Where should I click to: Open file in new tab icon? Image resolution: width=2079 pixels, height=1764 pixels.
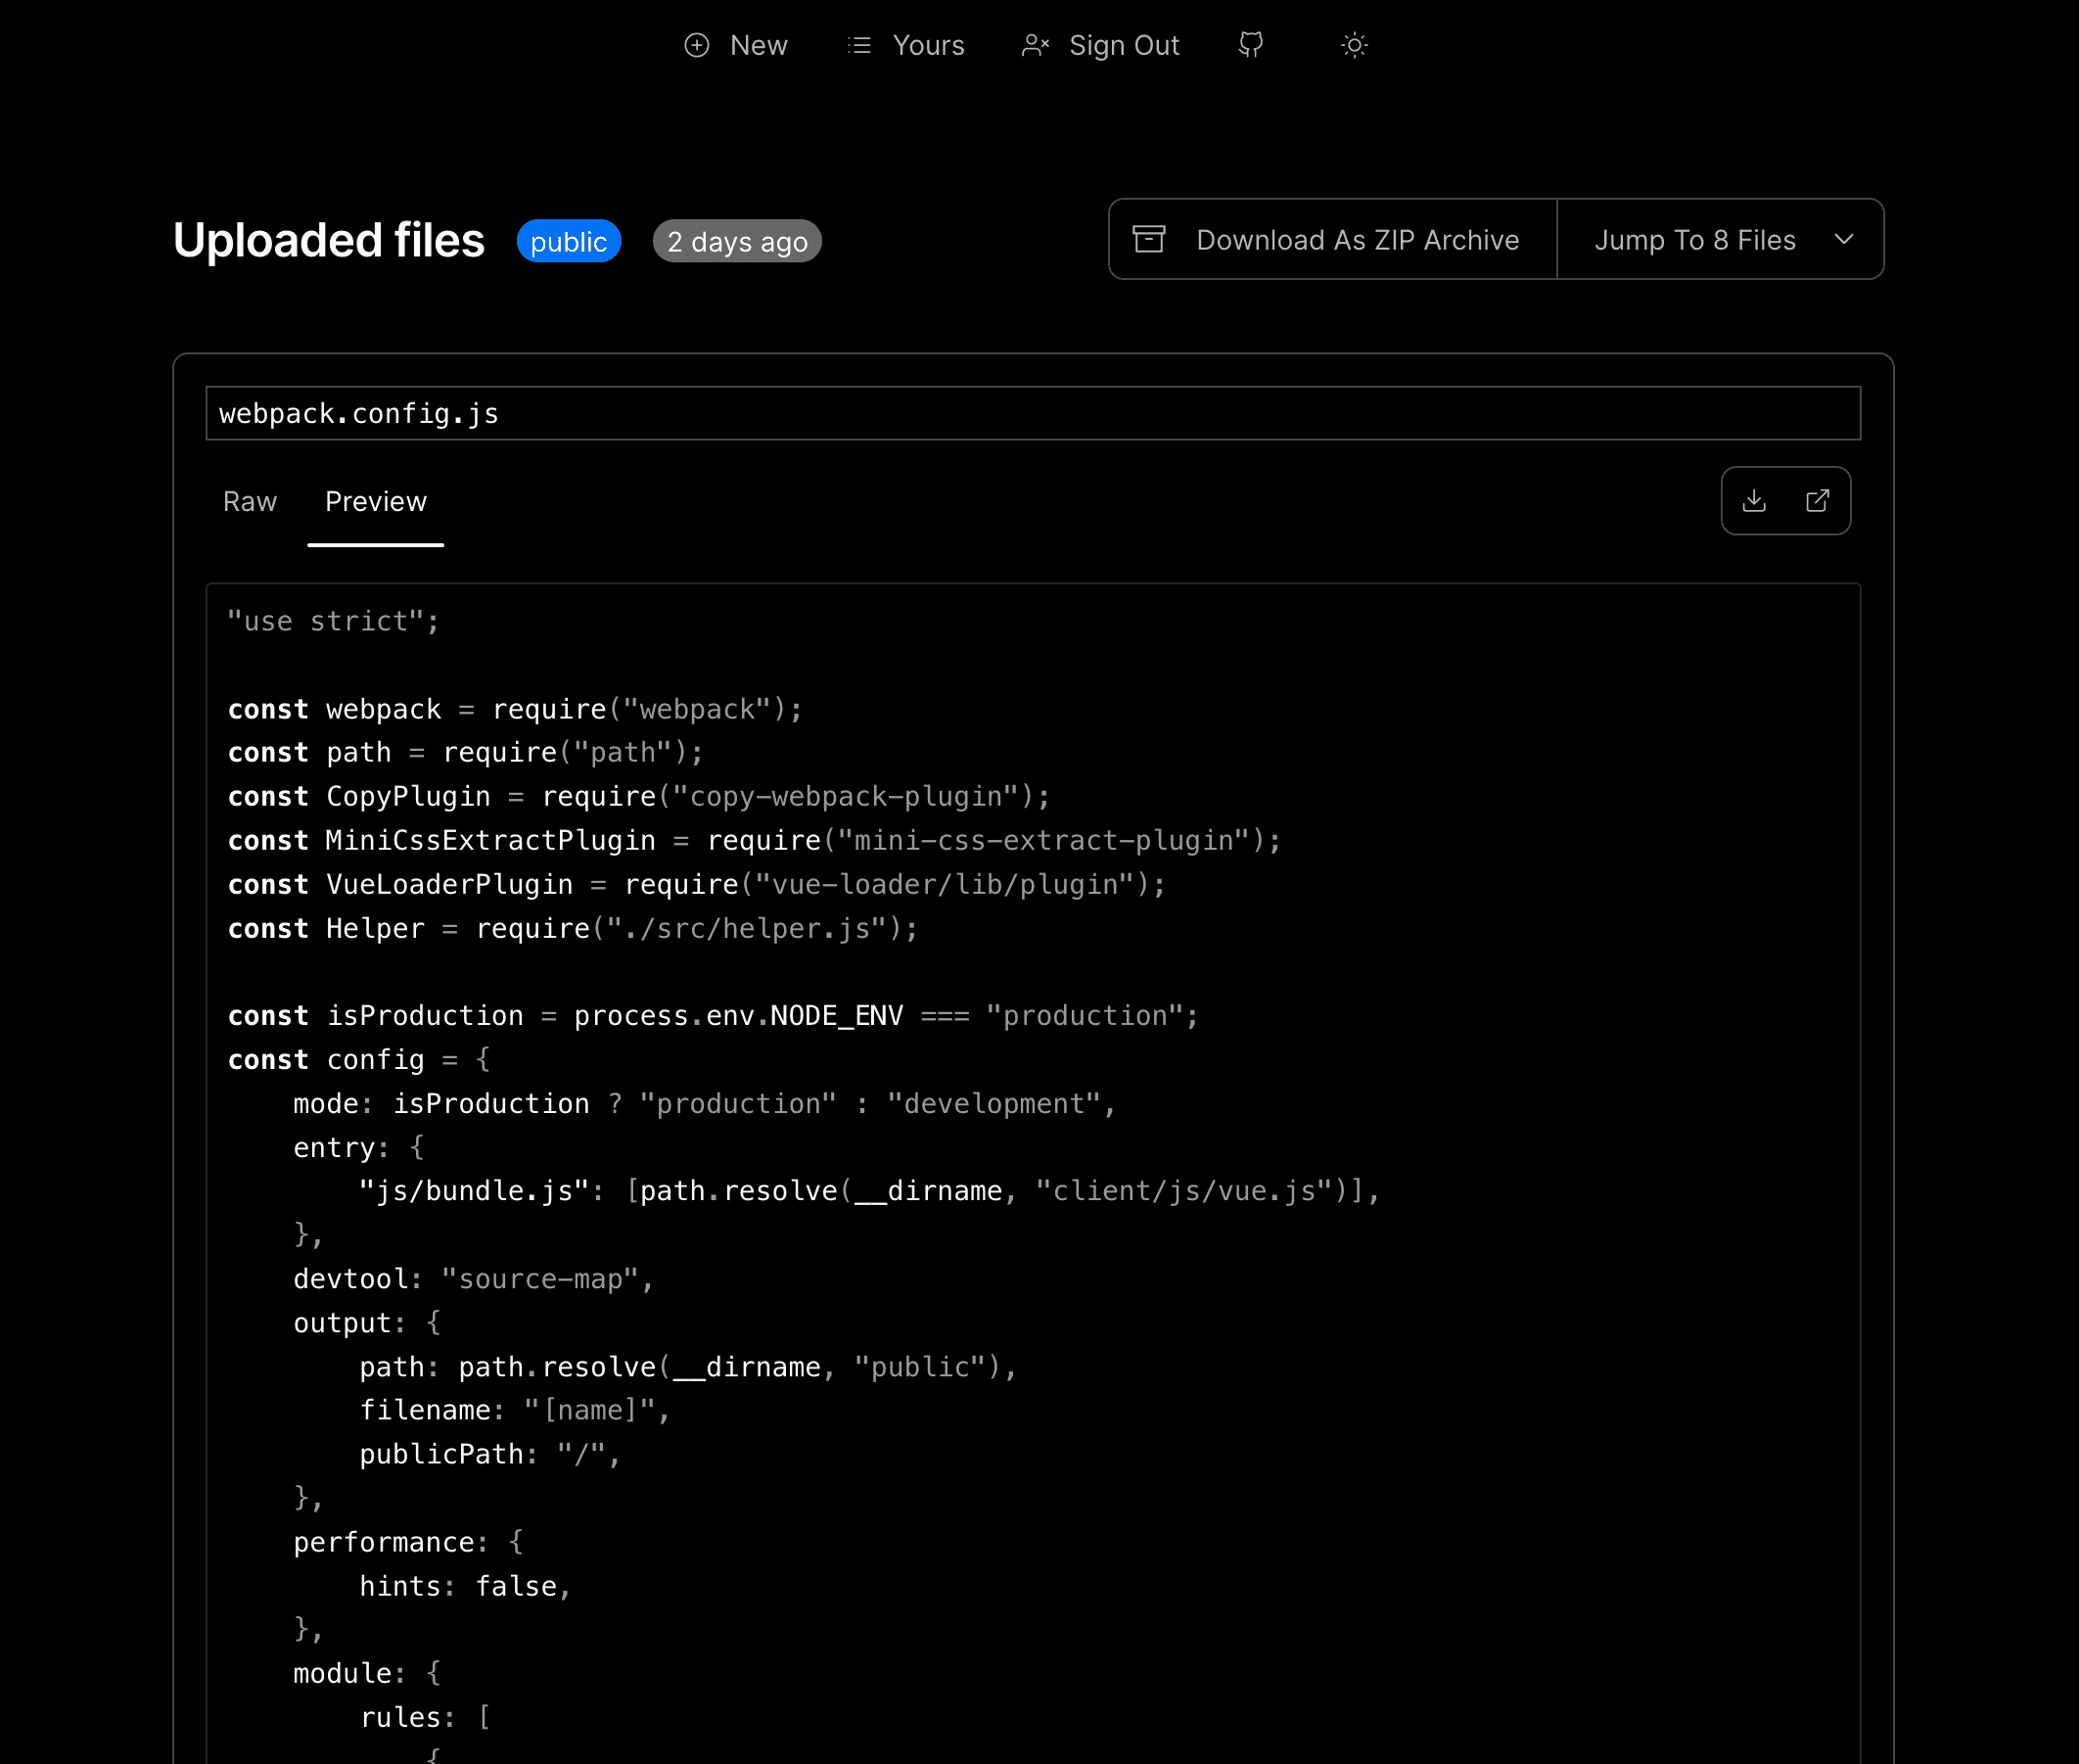1817,501
